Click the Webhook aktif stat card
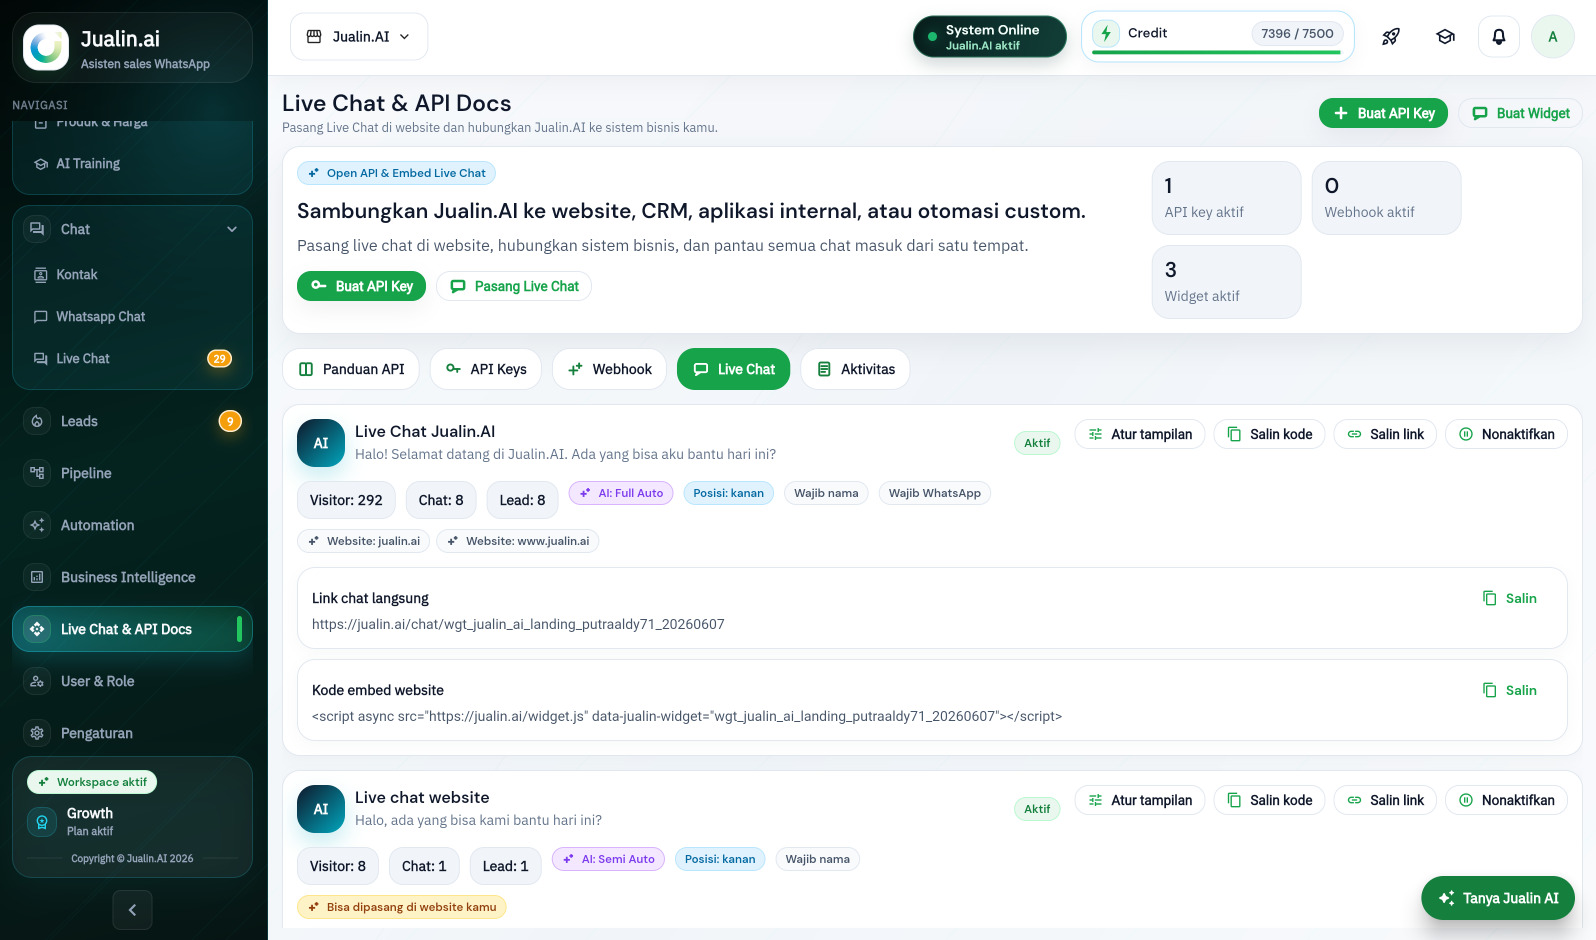This screenshot has width=1596, height=940. coord(1387,198)
